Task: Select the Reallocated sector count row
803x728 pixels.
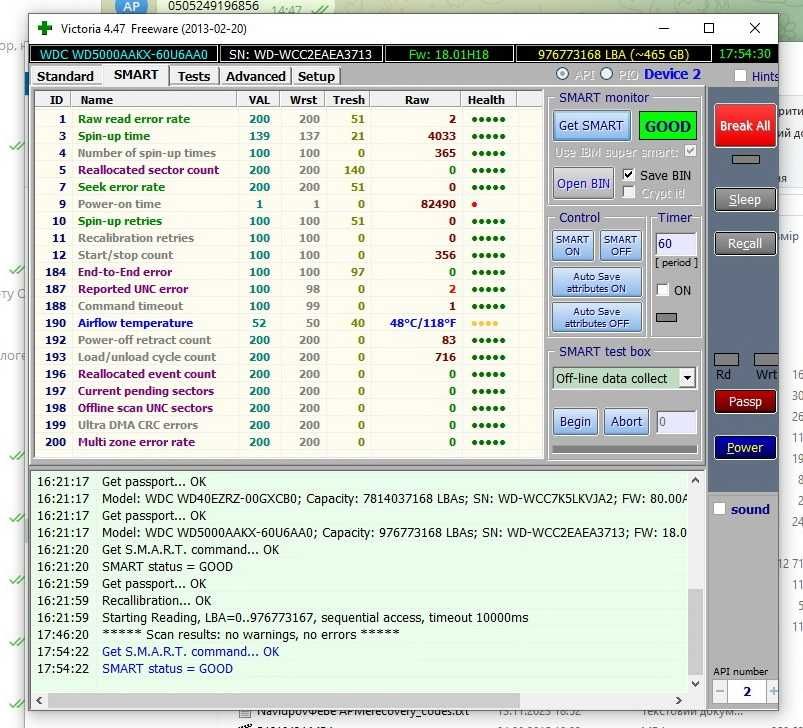Action: tap(288, 170)
